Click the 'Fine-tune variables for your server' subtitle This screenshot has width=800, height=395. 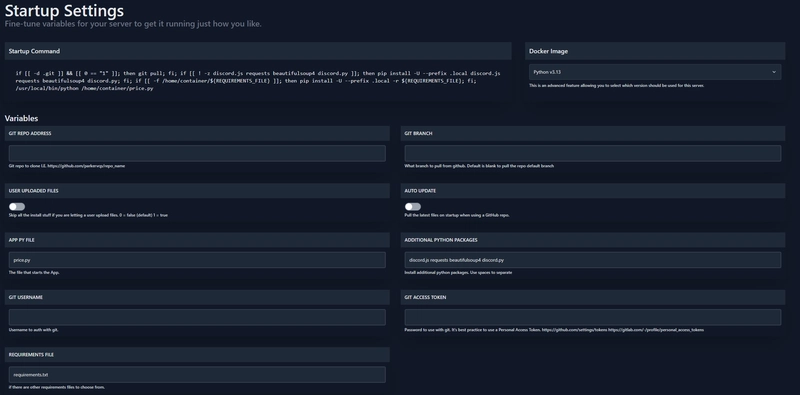click(133, 24)
